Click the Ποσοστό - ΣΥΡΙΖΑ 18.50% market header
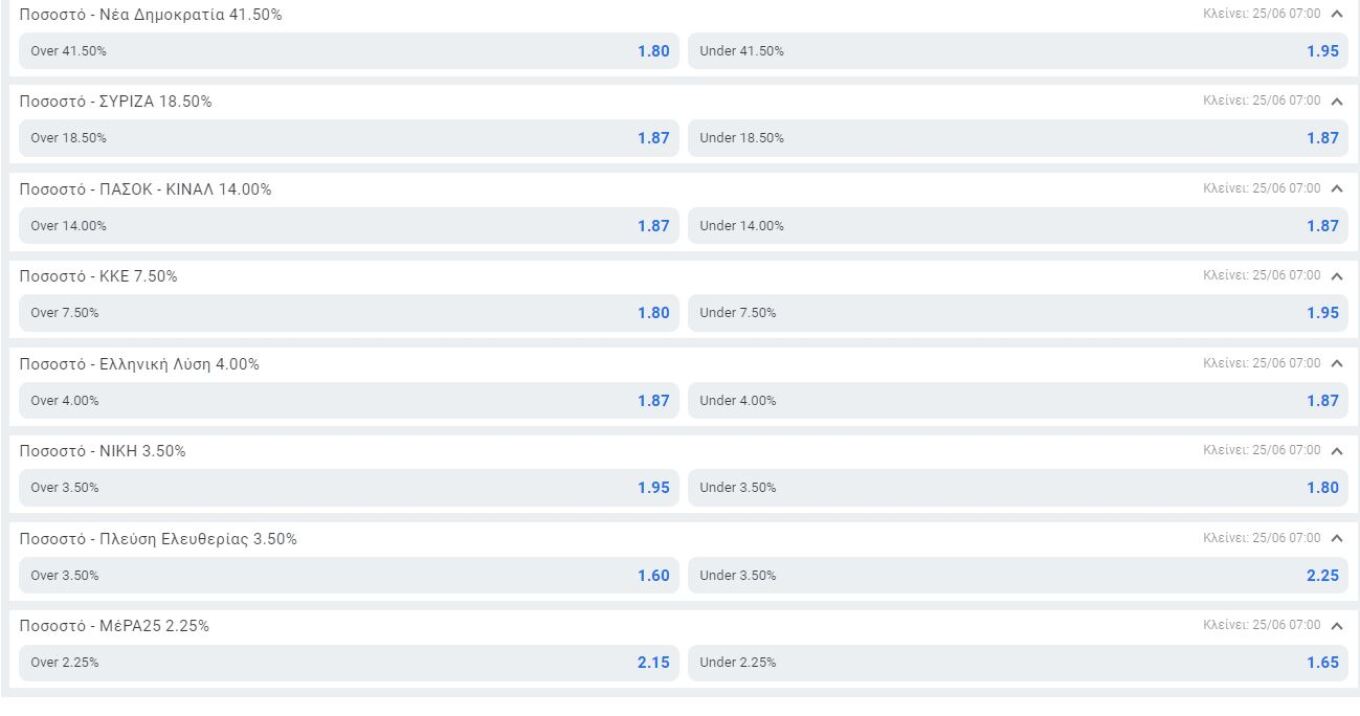Image resolution: width=1360 pixels, height=716 pixels. click(x=115, y=102)
